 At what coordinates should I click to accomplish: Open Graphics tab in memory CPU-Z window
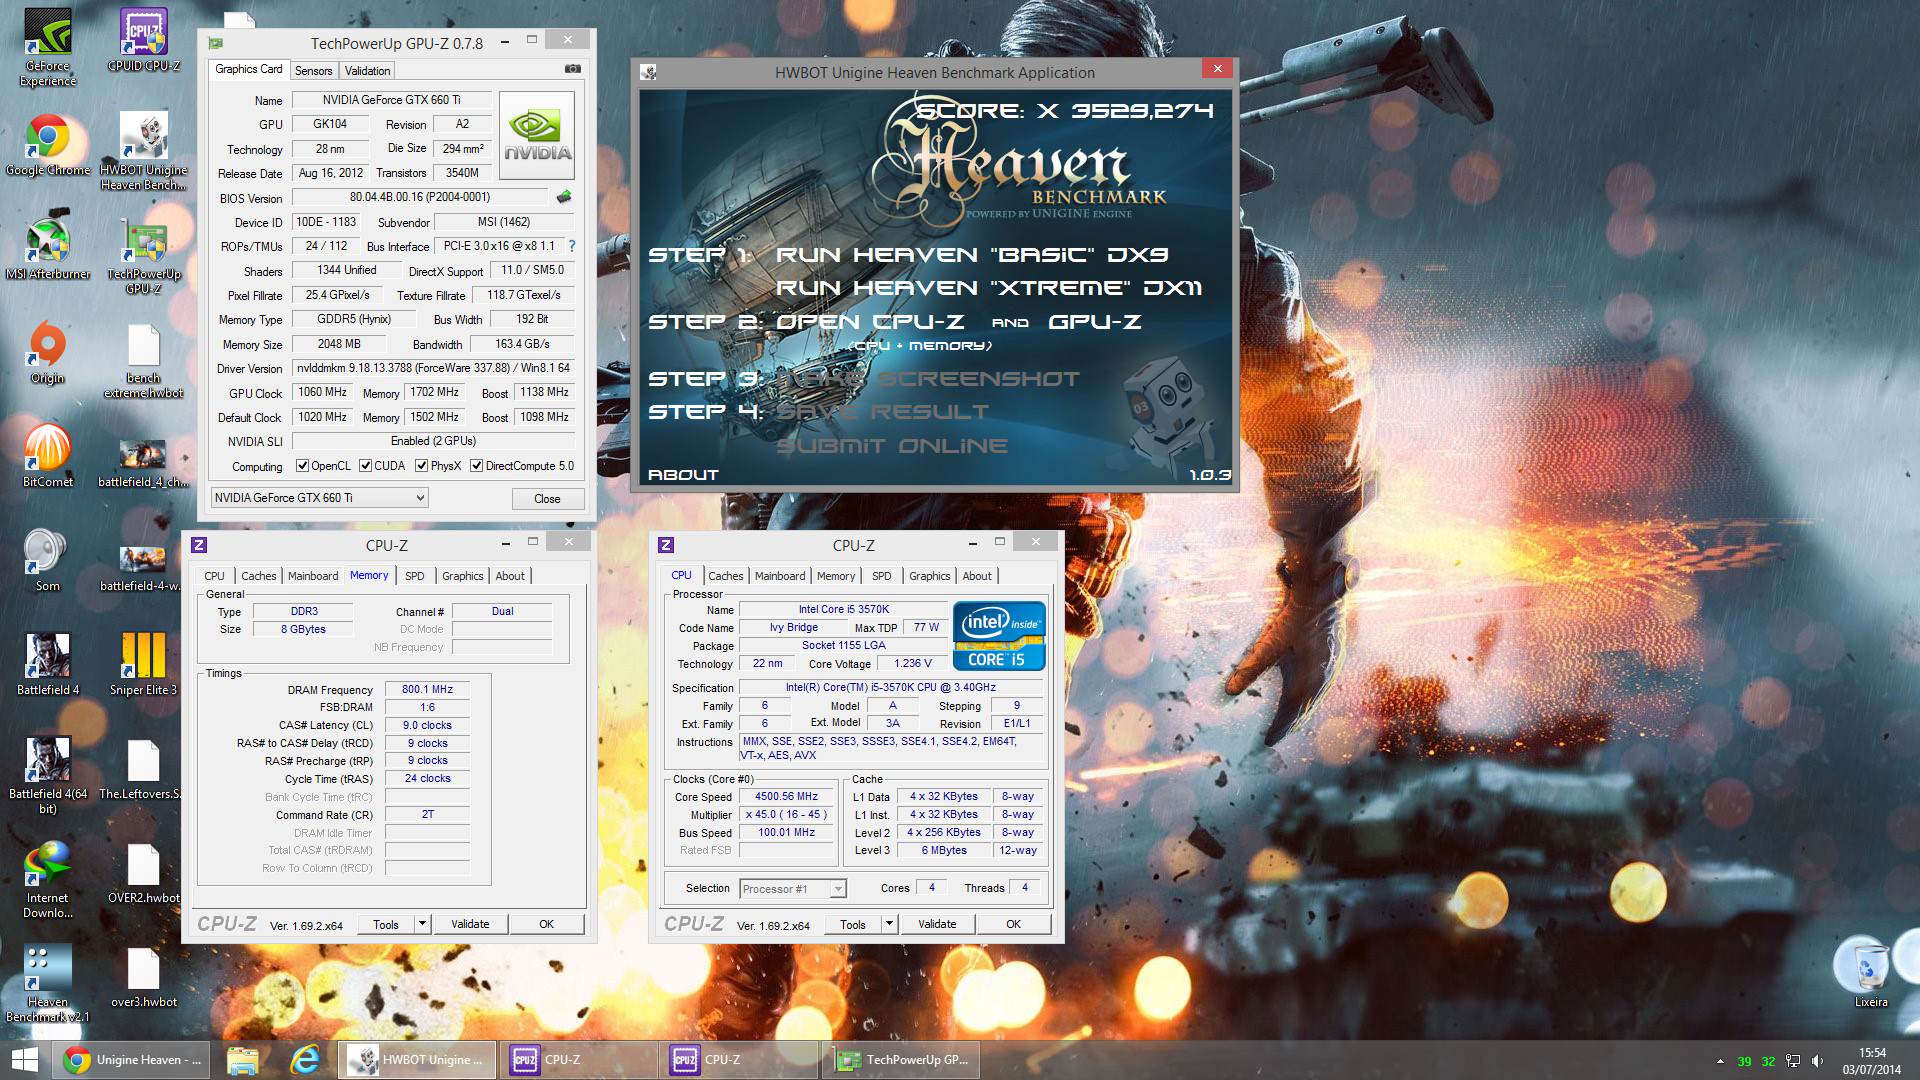click(463, 576)
